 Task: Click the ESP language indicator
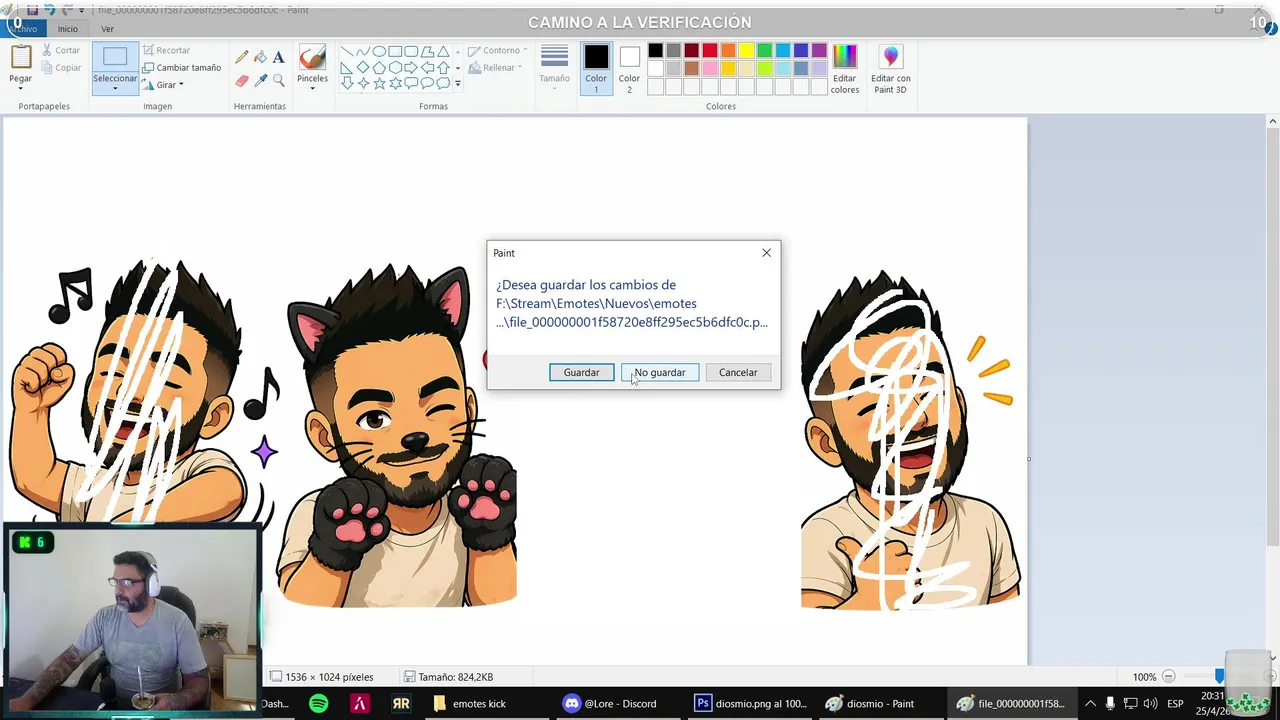[x=1175, y=703]
